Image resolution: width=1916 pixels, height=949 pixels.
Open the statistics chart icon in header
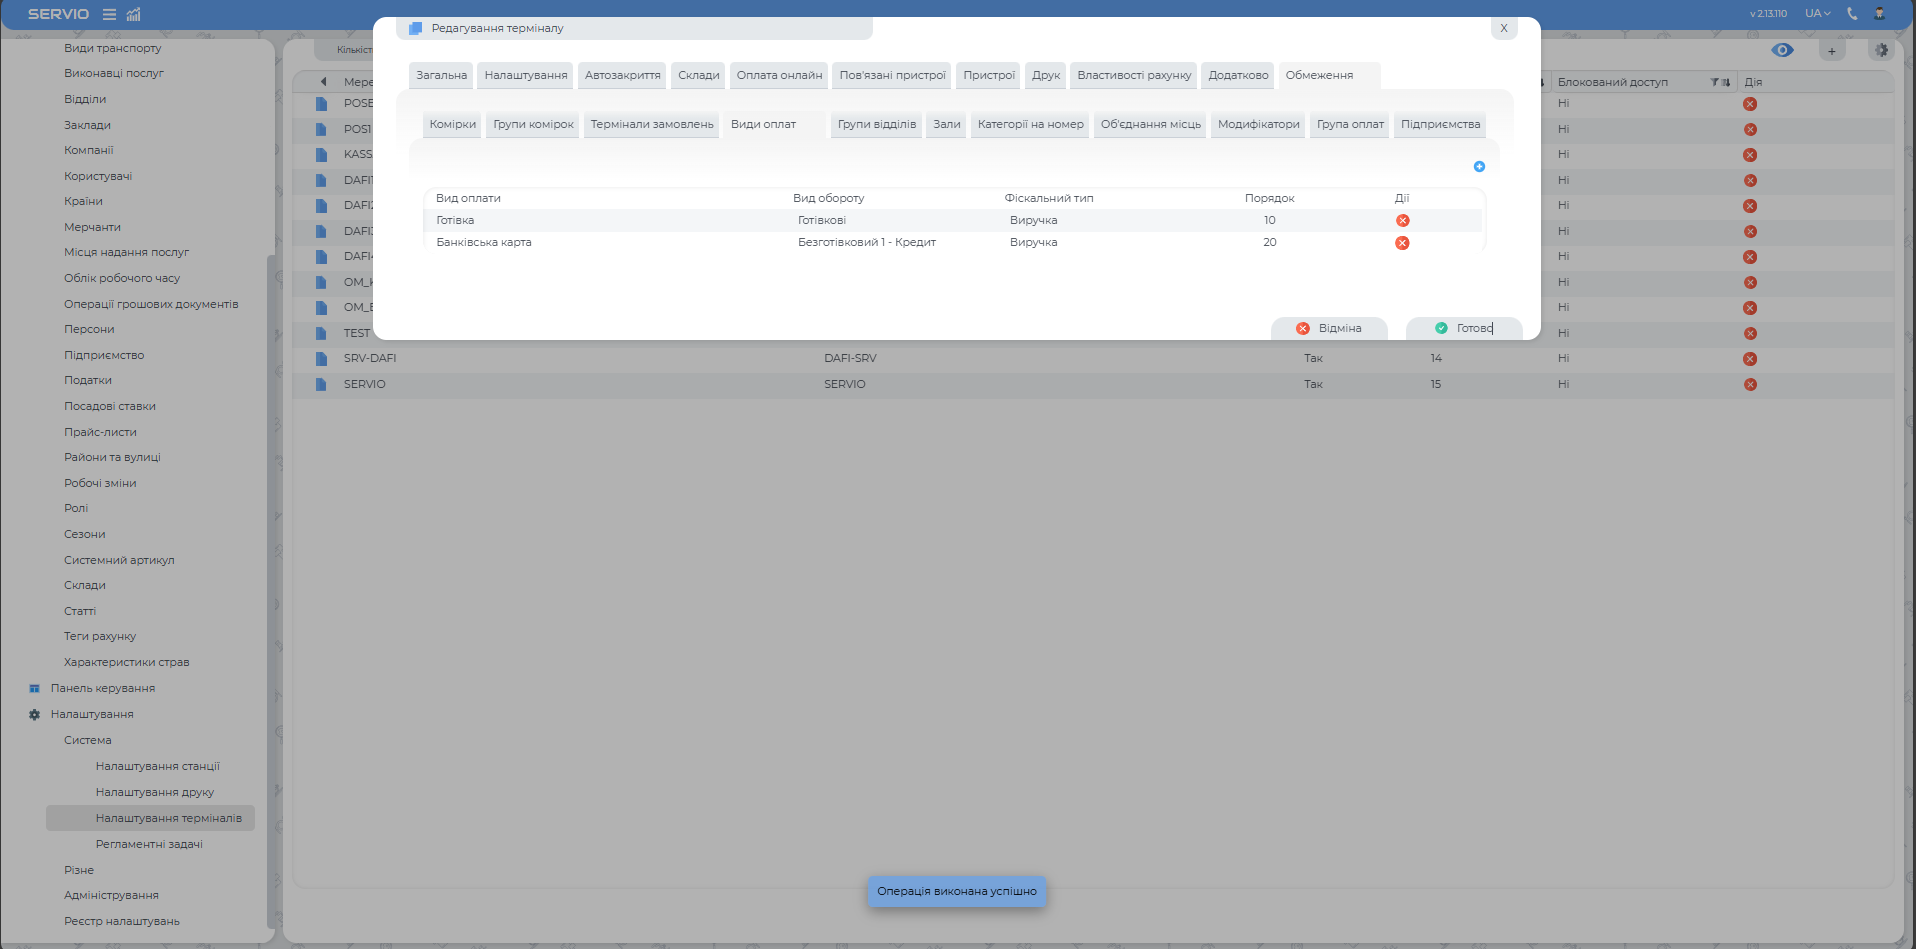(x=134, y=14)
